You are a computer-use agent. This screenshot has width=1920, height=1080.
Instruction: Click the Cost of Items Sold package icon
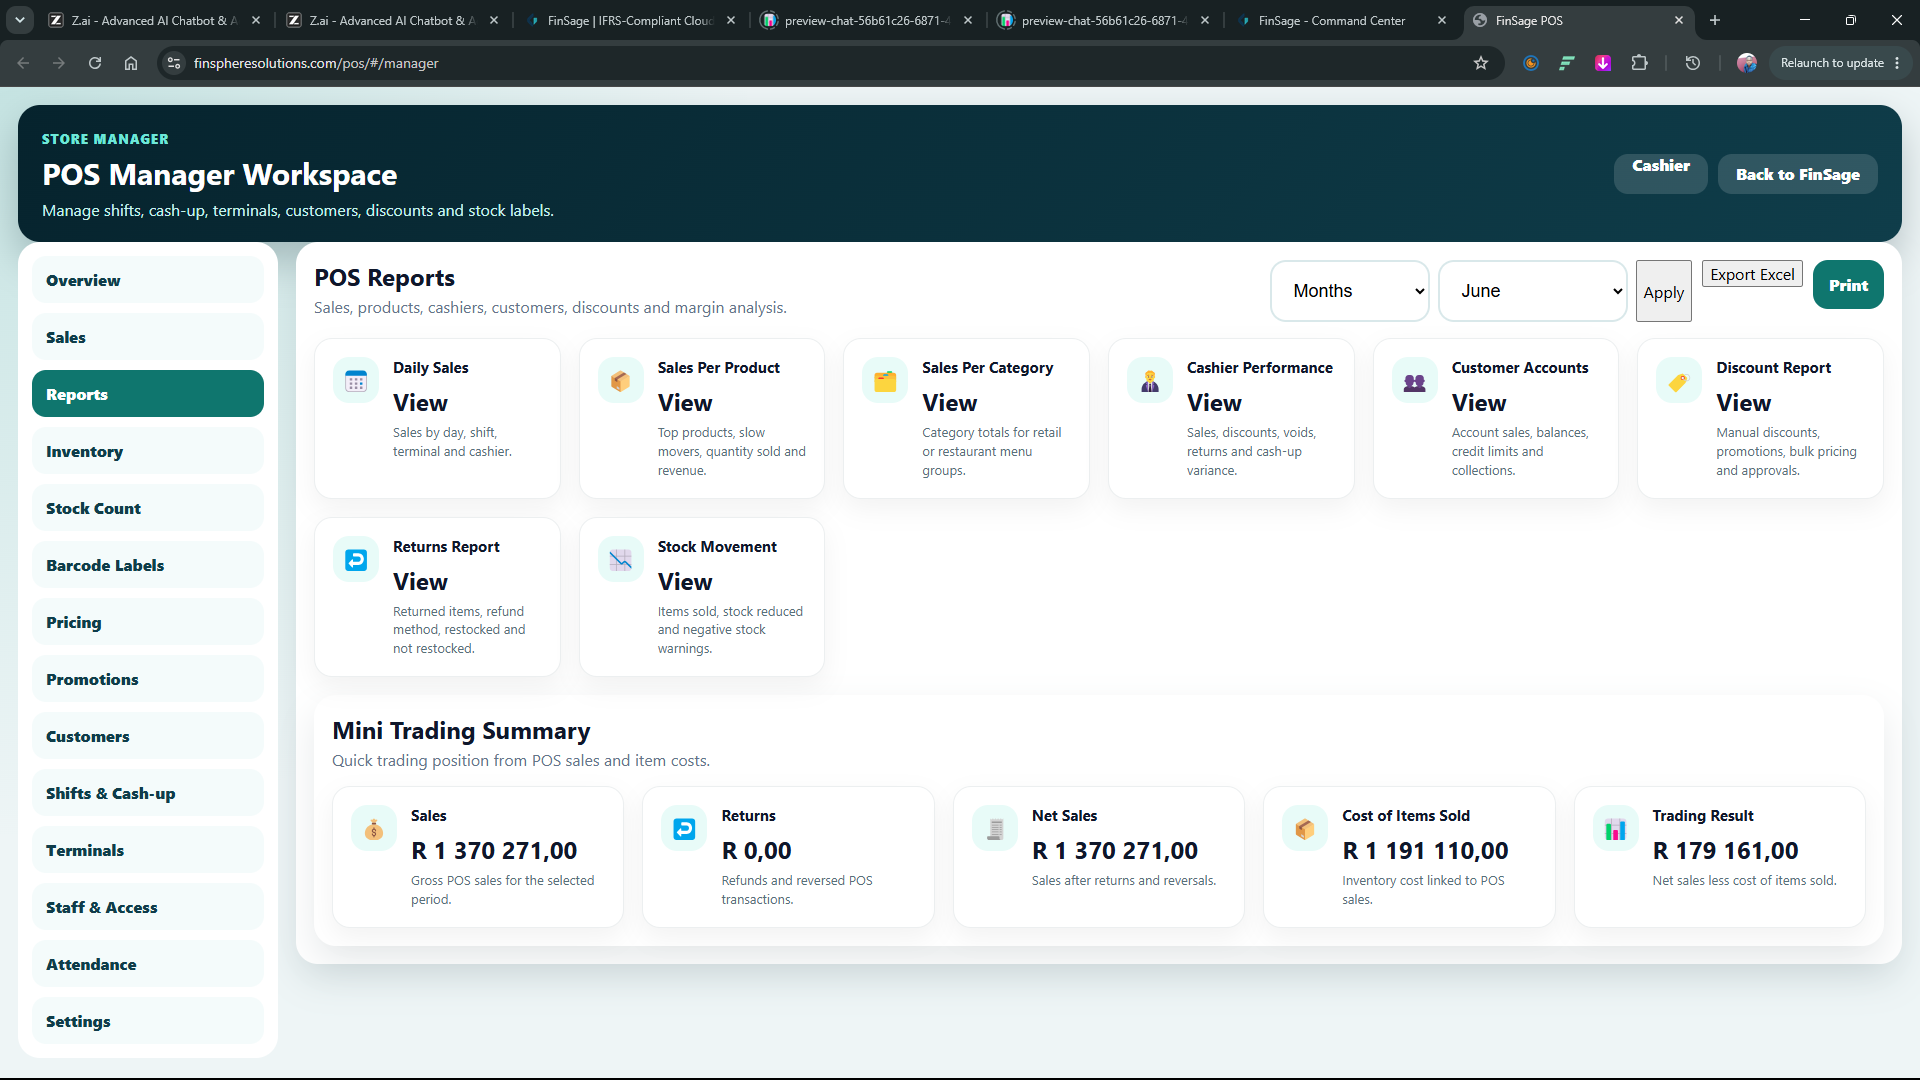coord(1305,829)
